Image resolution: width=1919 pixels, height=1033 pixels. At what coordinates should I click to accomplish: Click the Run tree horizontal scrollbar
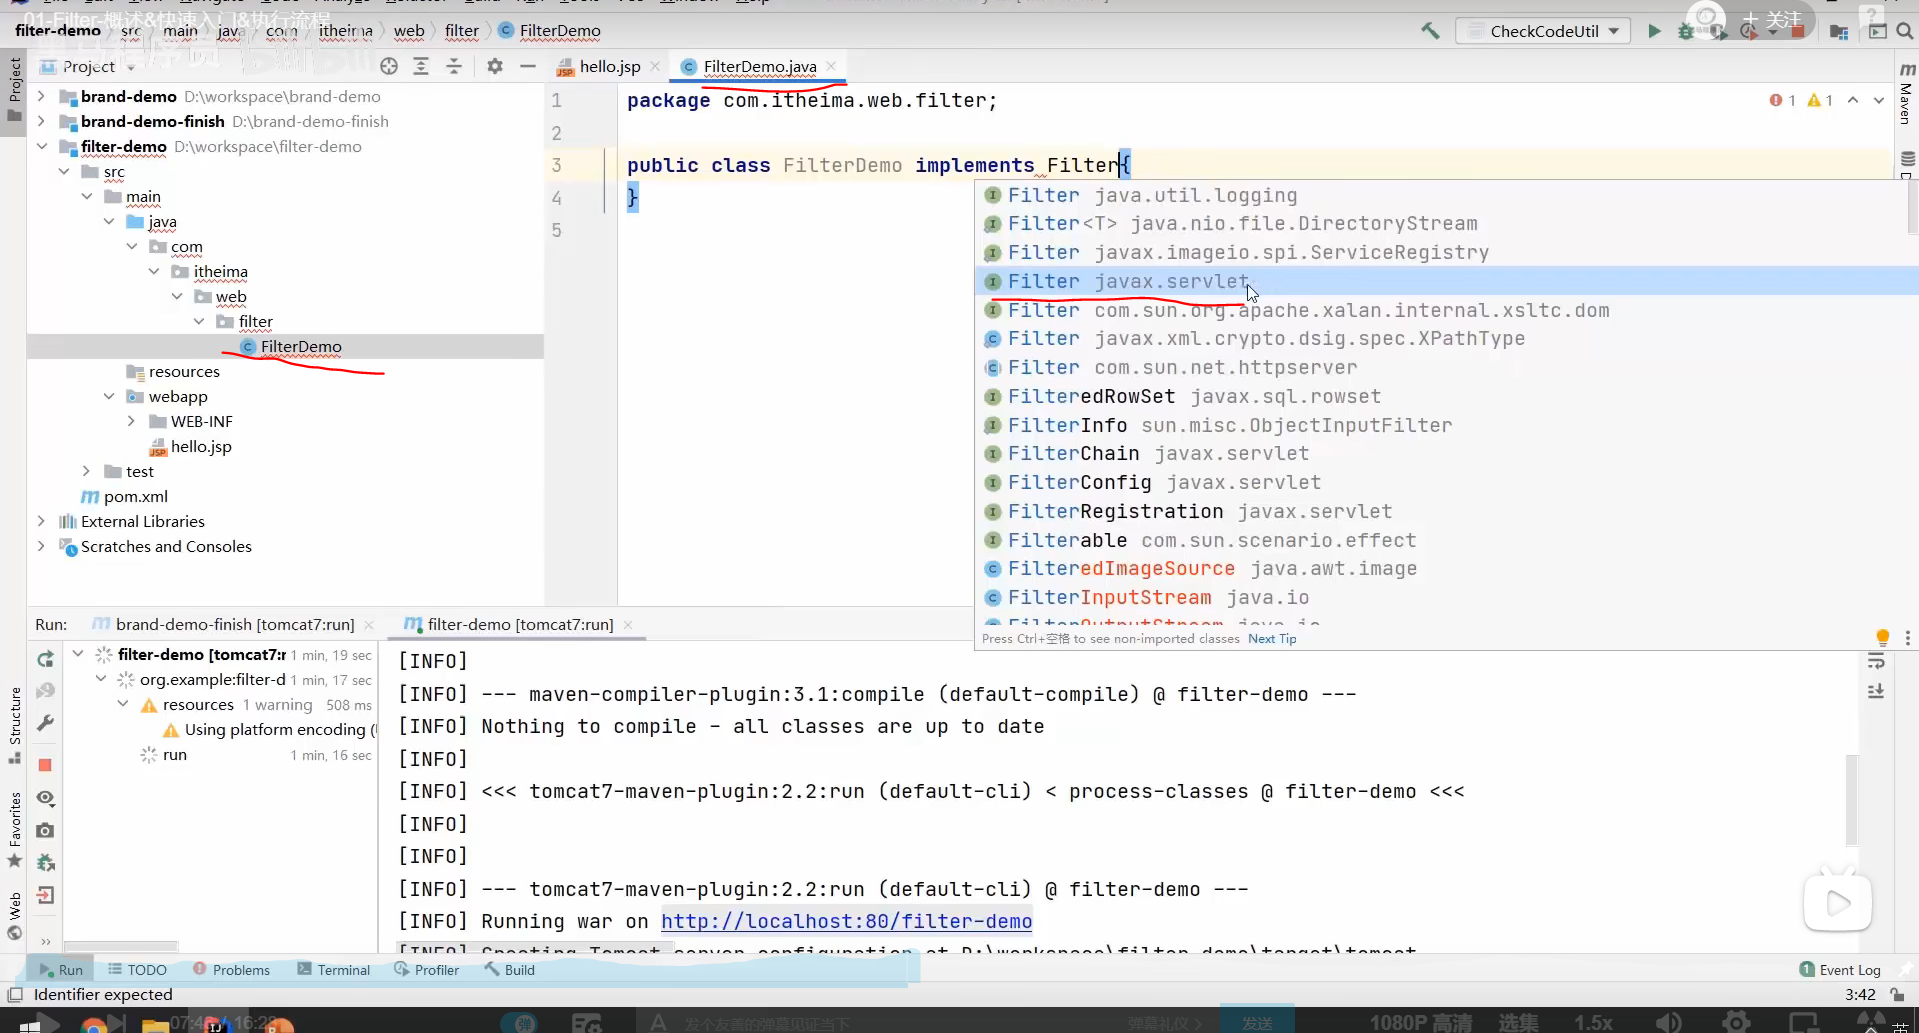(x=121, y=946)
